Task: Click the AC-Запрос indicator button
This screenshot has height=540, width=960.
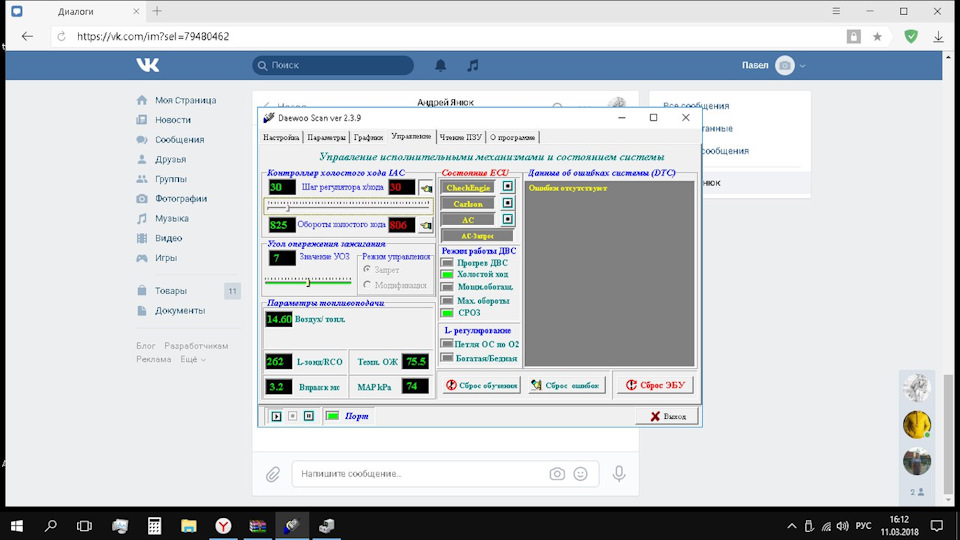Action: 477,236
